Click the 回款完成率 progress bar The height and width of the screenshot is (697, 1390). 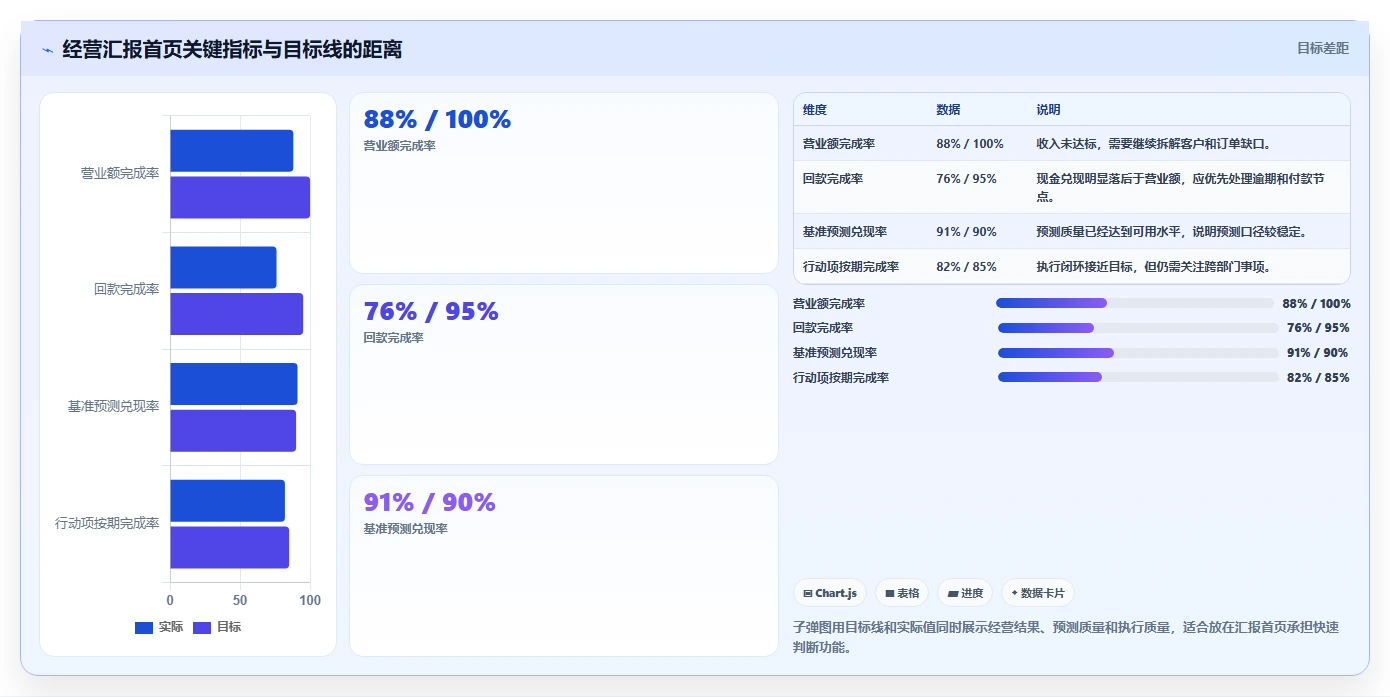click(1138, 328)
